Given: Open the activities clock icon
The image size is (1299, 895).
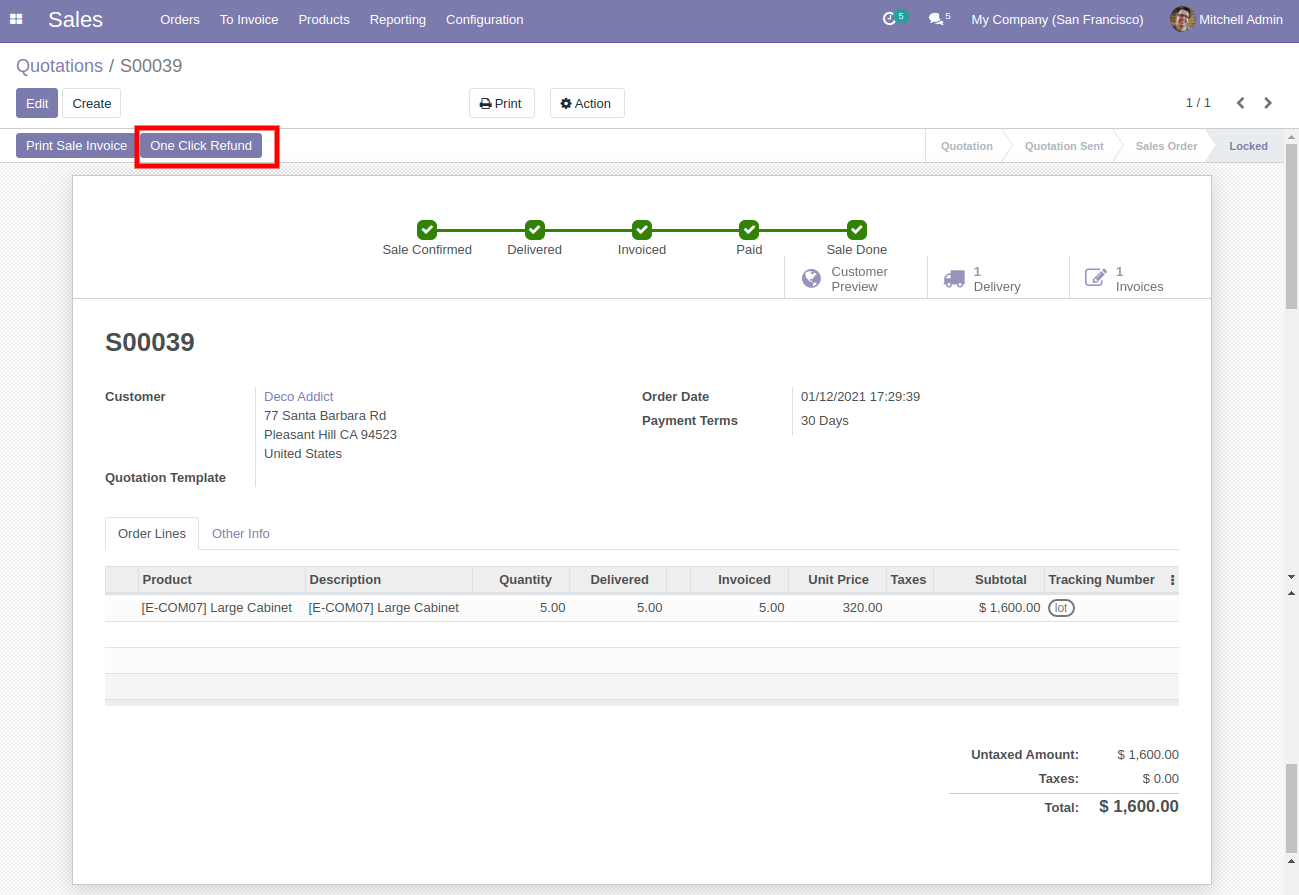Looking at the screenshot, I should 889,19.
